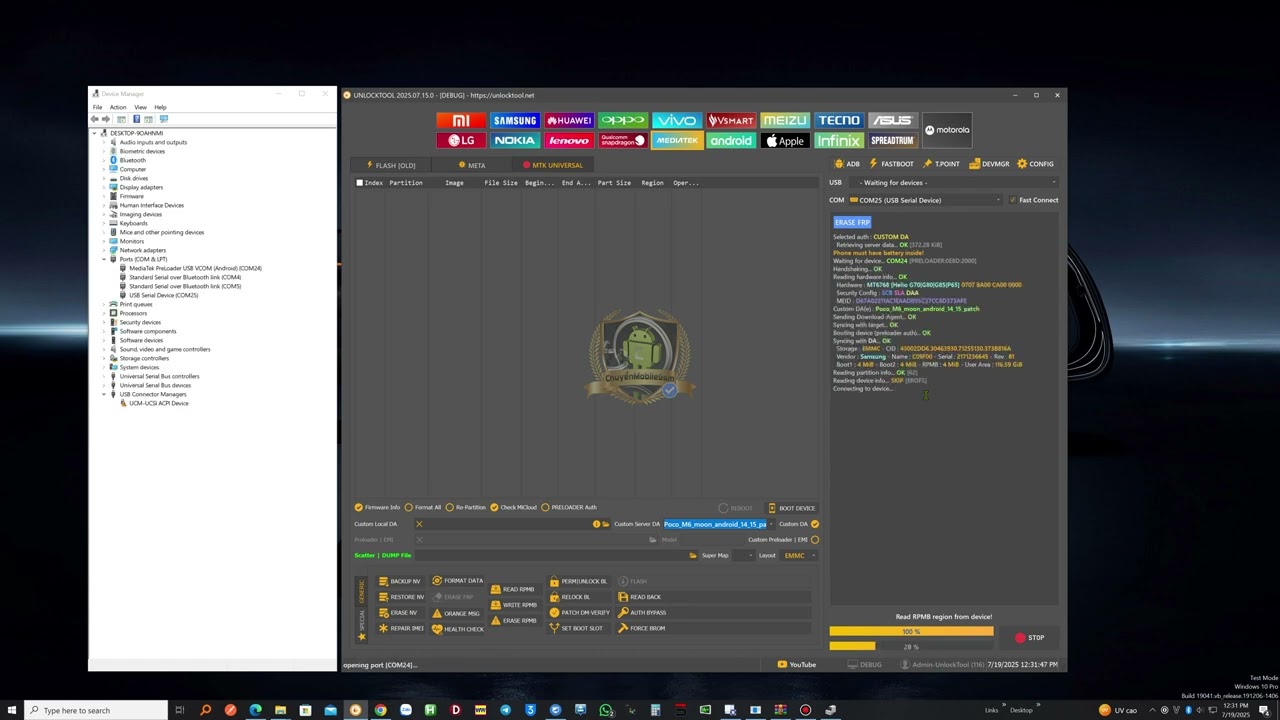The height and width of the screenshot is (720, 1280).
Task: Open the COM port dropdown
Action: [925, 200]
